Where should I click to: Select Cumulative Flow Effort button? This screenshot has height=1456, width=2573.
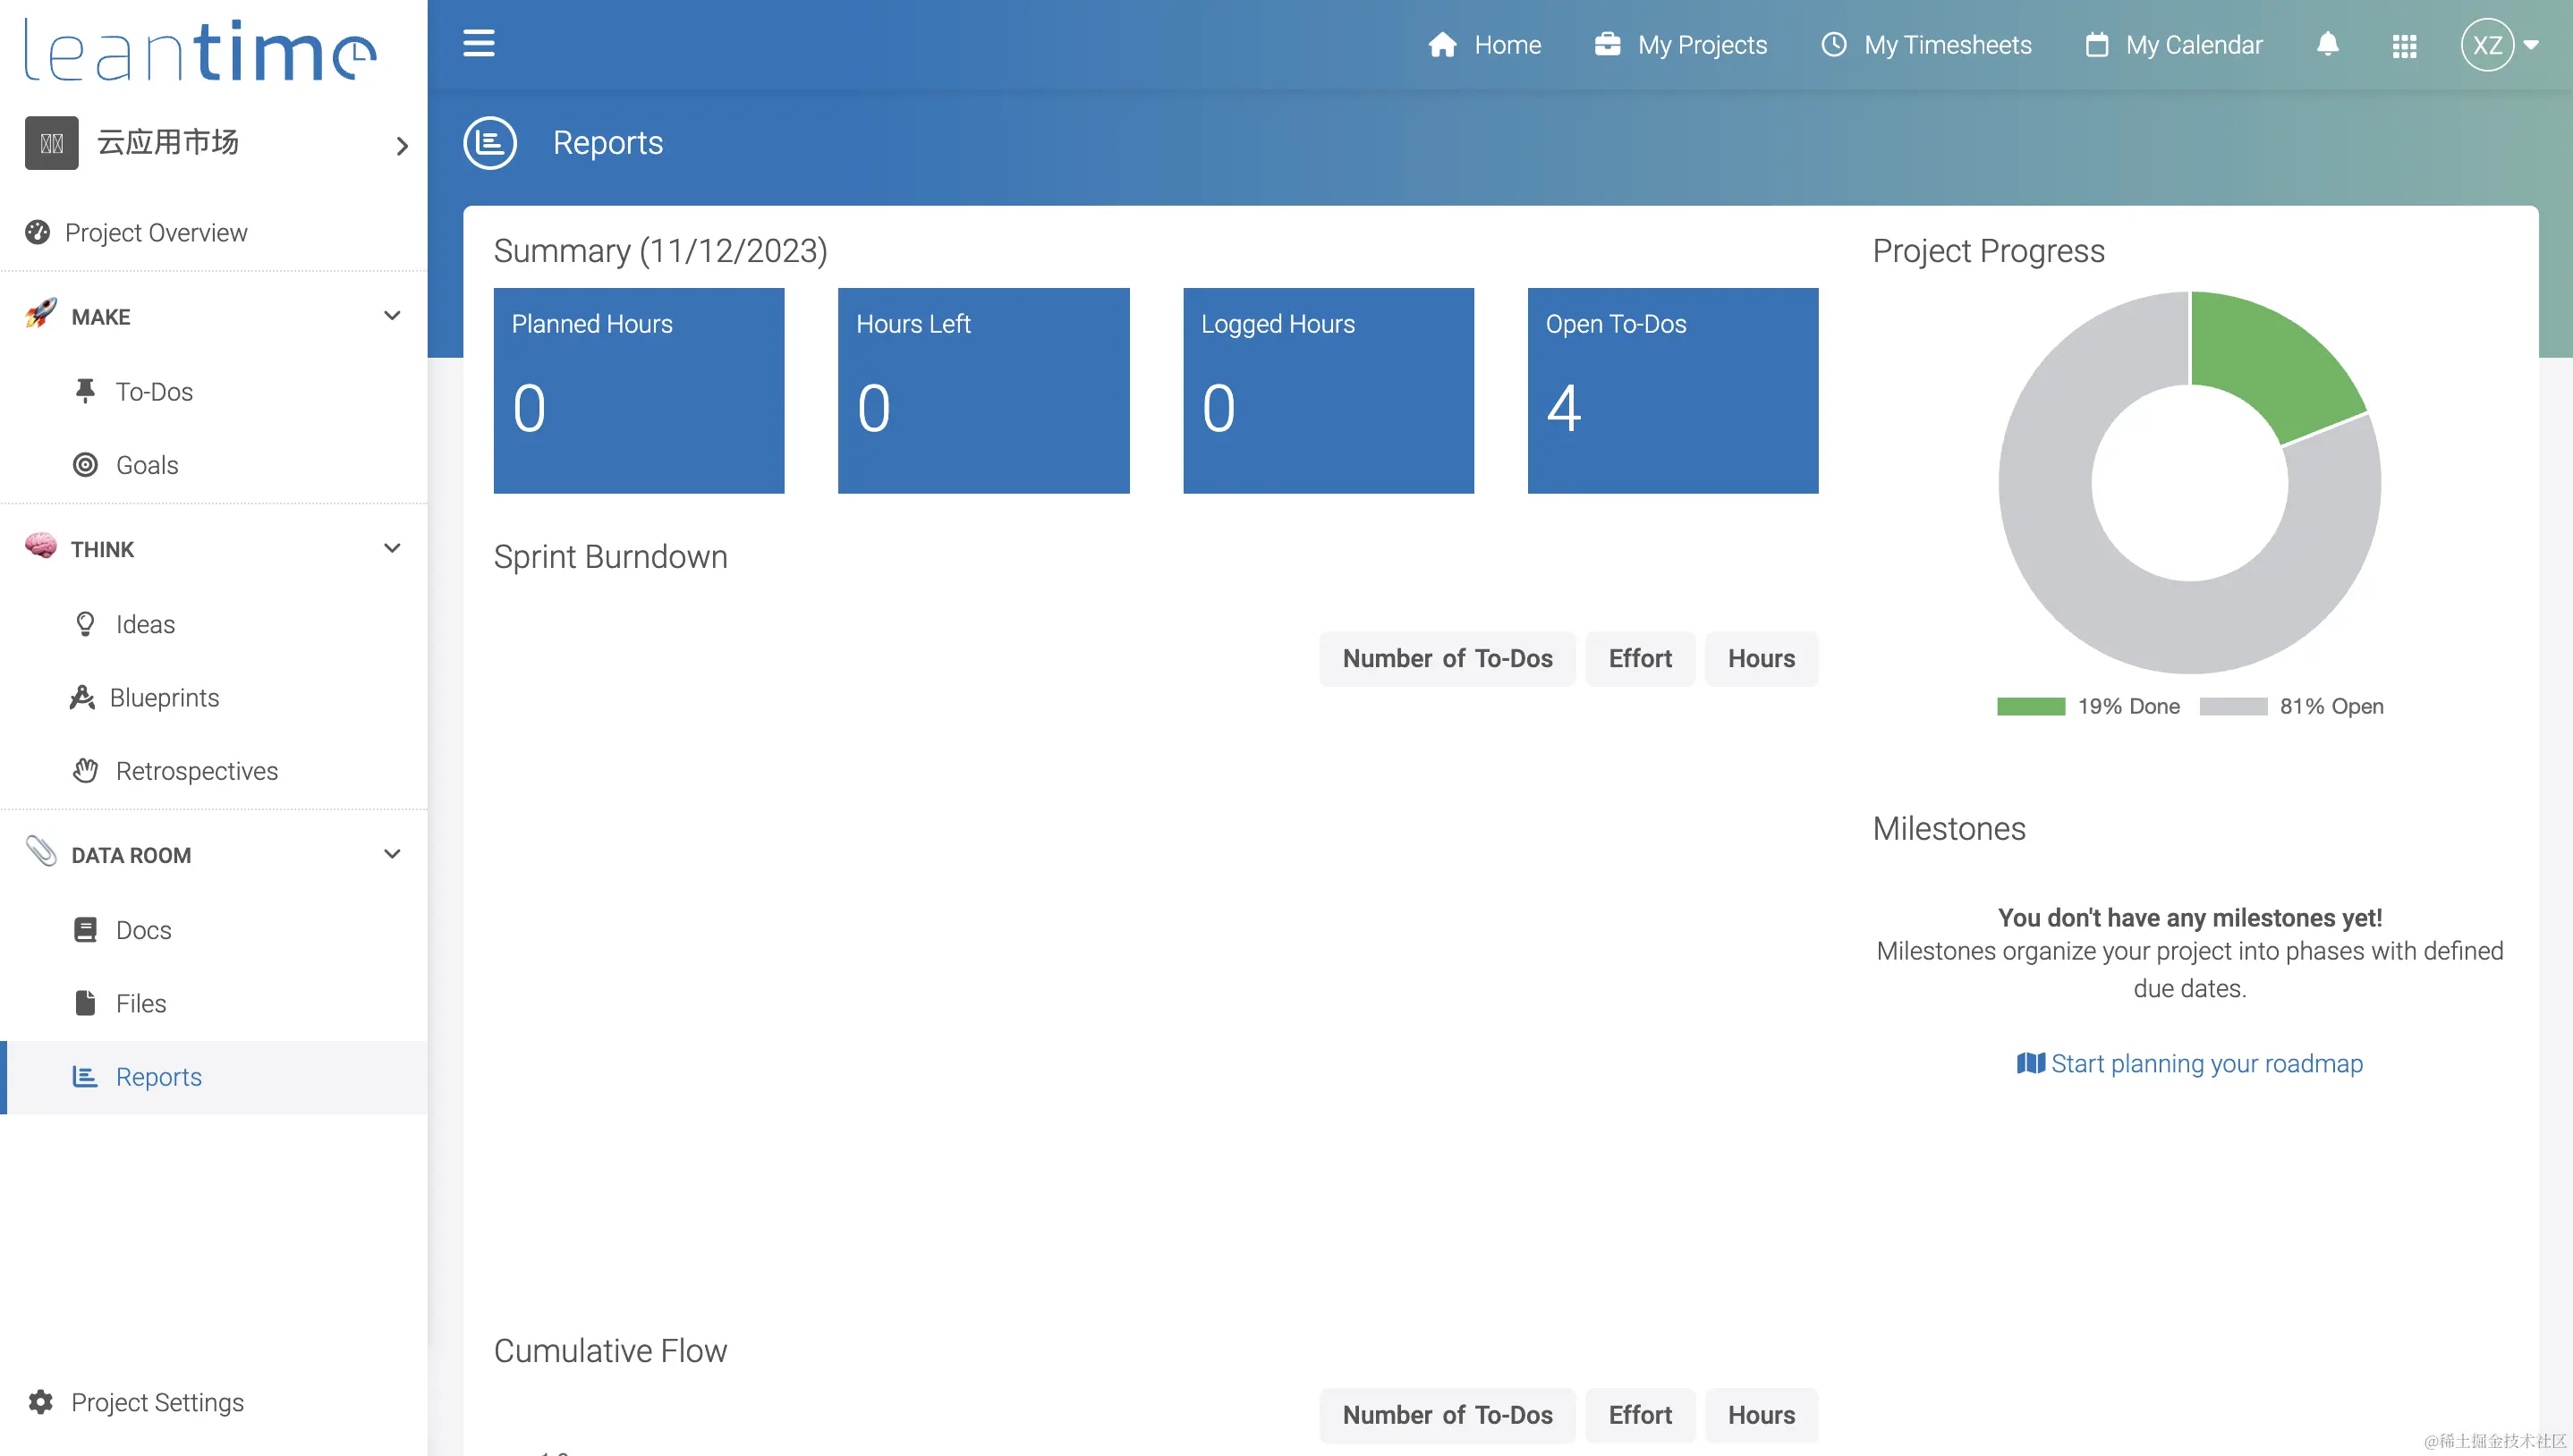[x=1640, y=1415]
